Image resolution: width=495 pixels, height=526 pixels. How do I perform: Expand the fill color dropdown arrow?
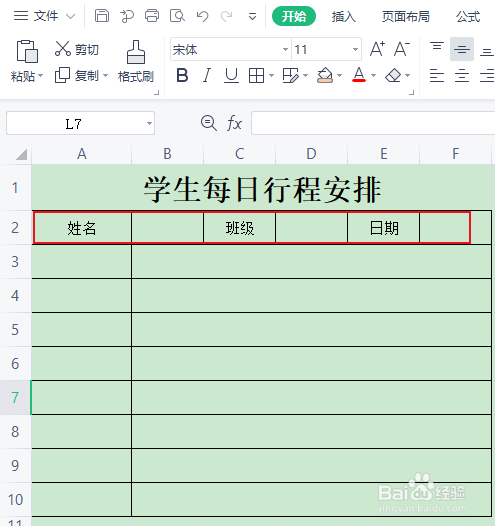pyautogui.click(x=339, y=75)
